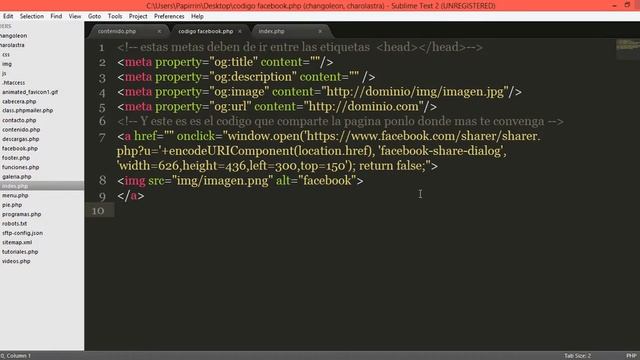Viewport: 640px width, 360px height.
Task: Open funciones.php in the sidebar
Action: coord(20,167)
